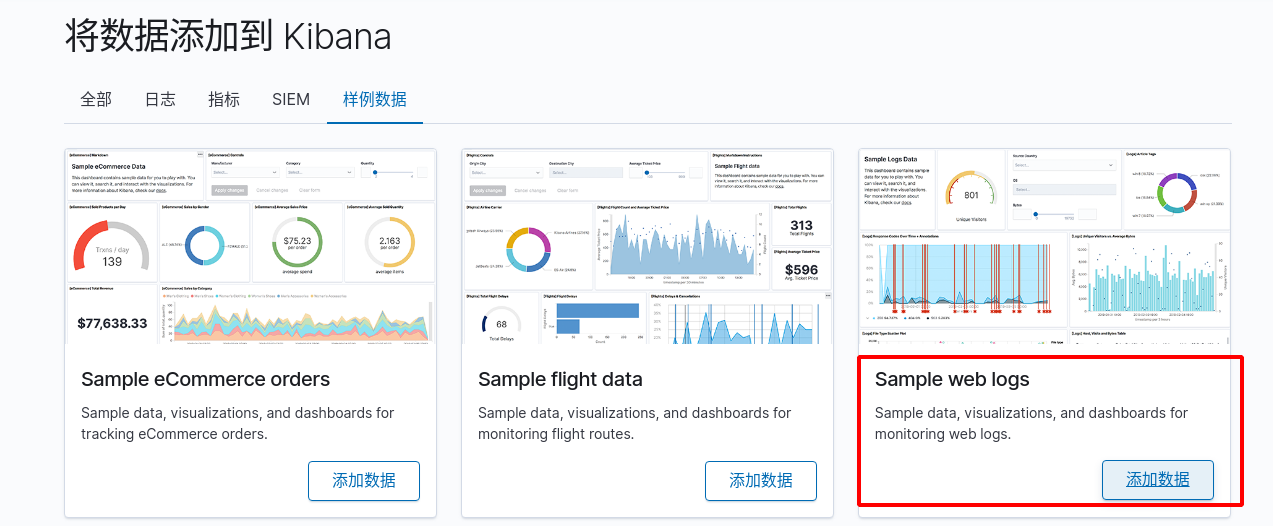This screenshot has width=1273, height=526.
Task: Switch to the 全部 tab
Action: (x=96, y=99)
